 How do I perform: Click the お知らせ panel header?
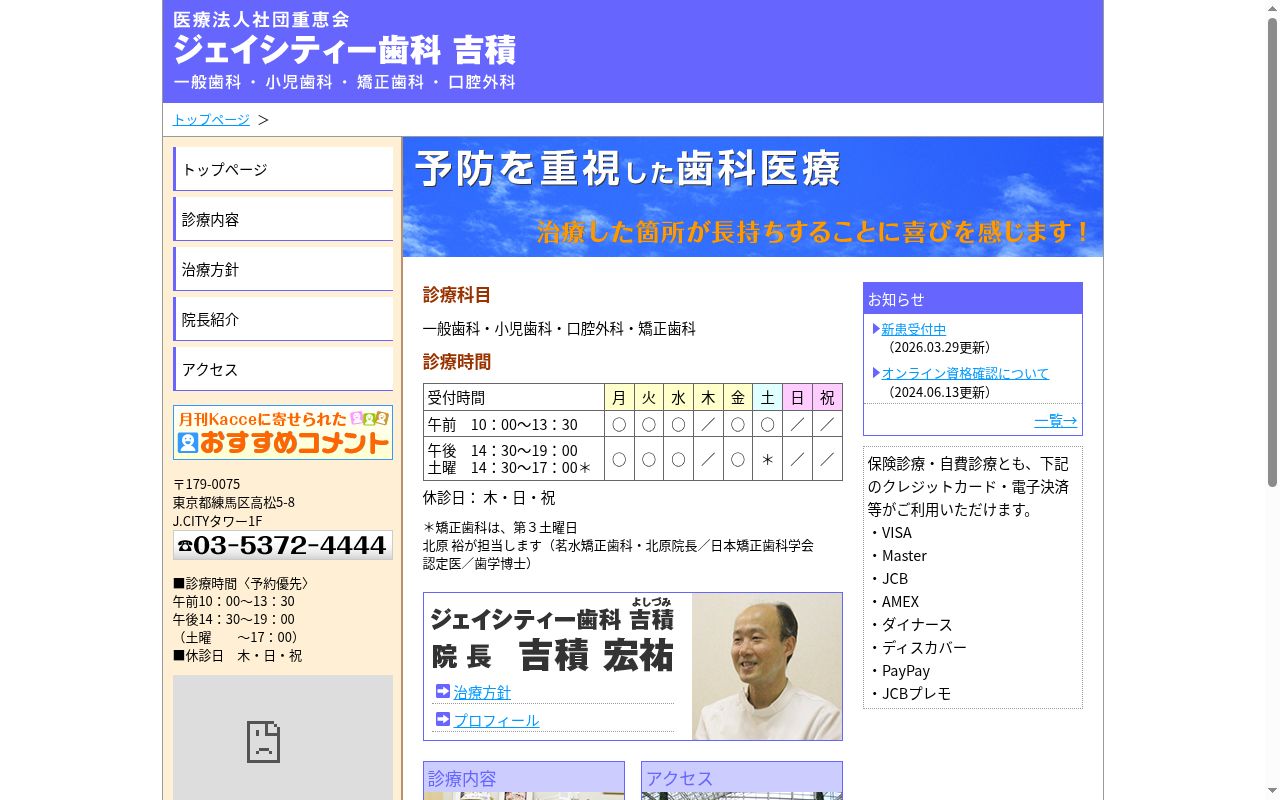973,299
